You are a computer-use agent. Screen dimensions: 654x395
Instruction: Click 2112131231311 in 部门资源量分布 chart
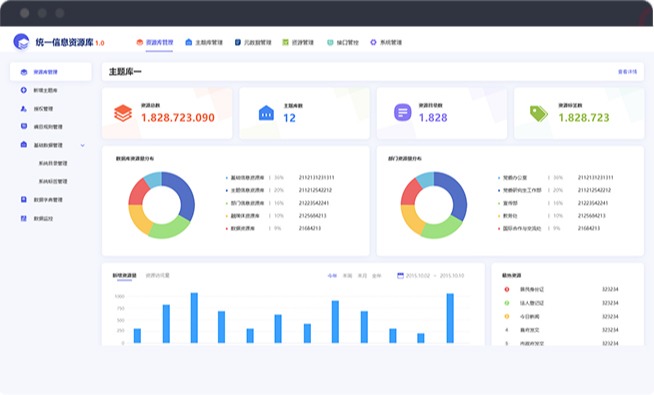point(595,178)
